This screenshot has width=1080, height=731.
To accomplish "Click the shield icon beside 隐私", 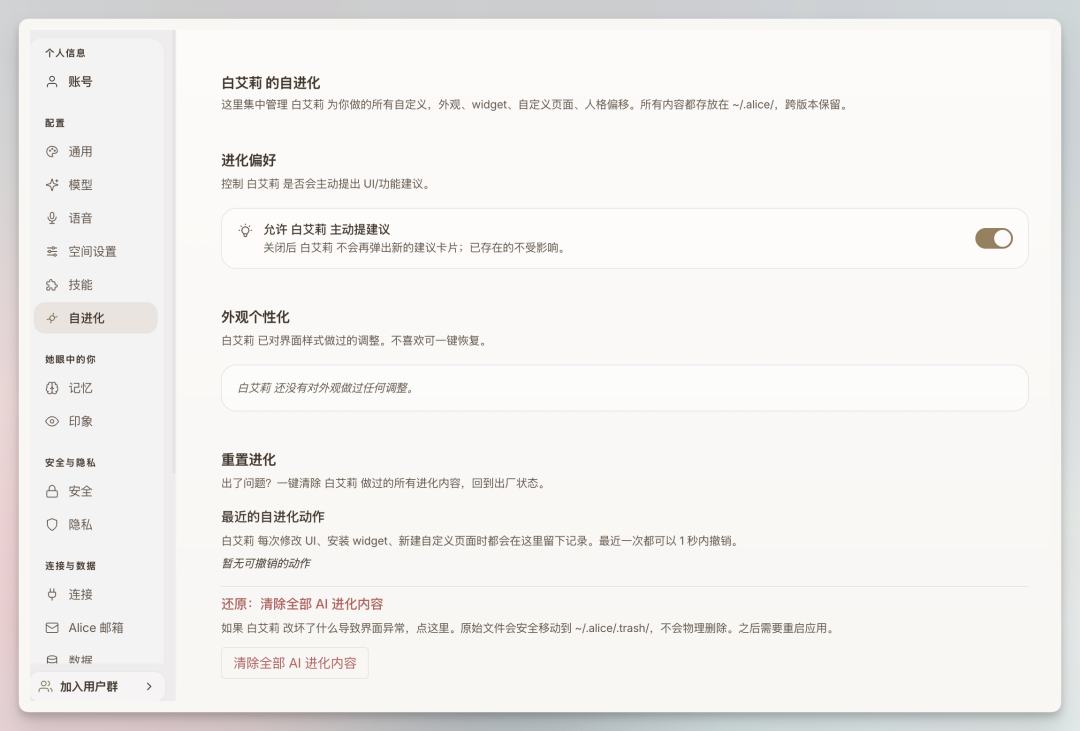I will coord(52,524).
